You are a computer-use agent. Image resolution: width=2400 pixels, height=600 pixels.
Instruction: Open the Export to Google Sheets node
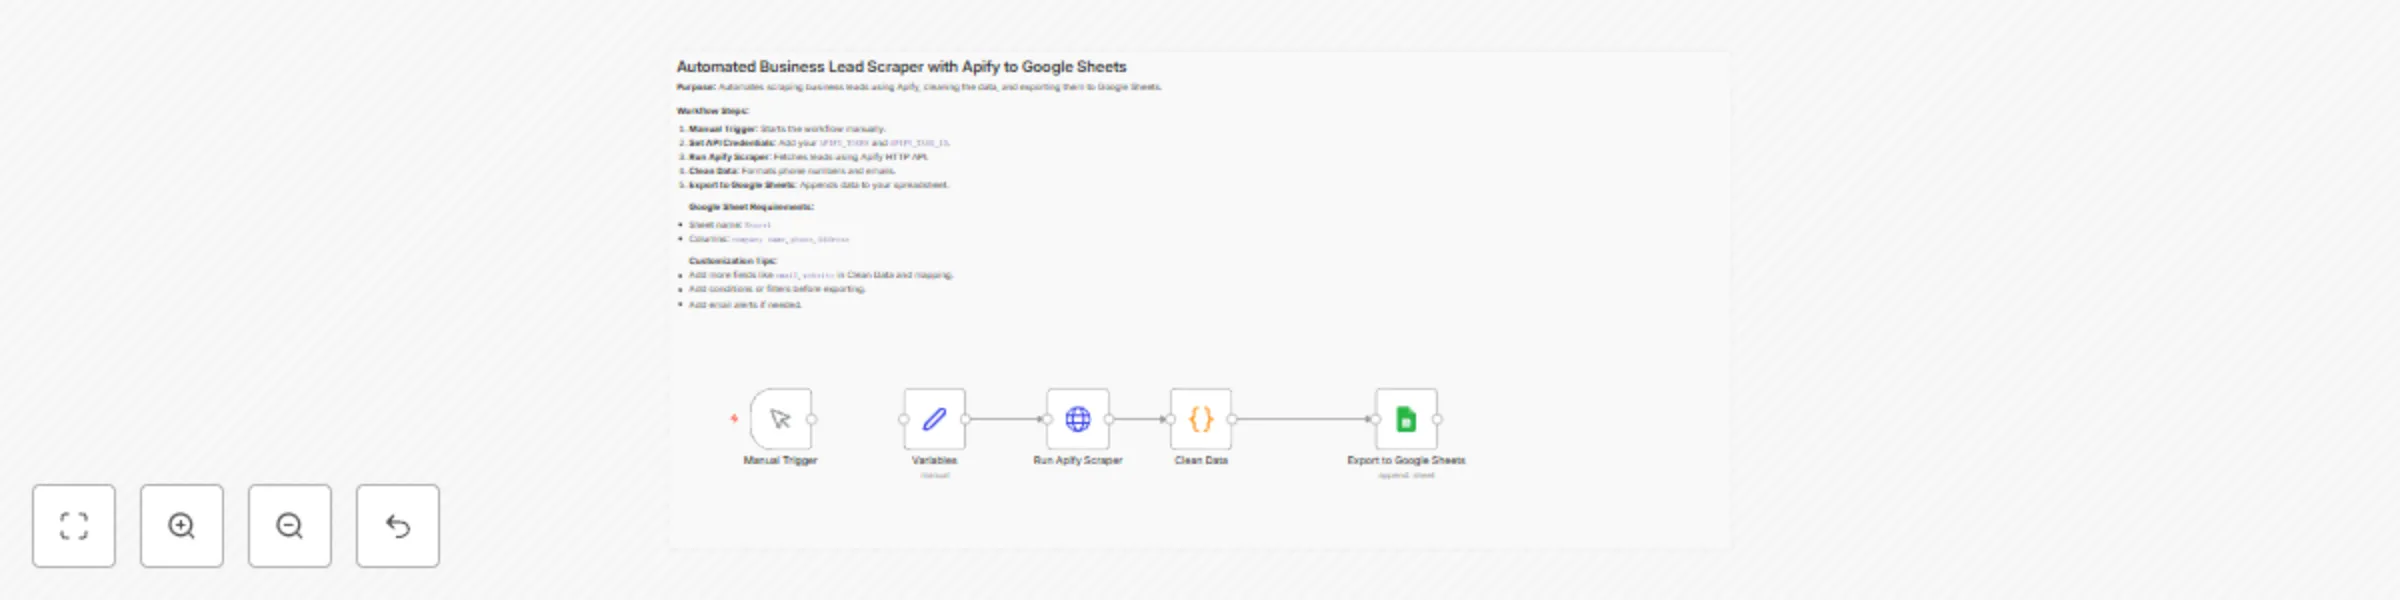[1406, 419]
